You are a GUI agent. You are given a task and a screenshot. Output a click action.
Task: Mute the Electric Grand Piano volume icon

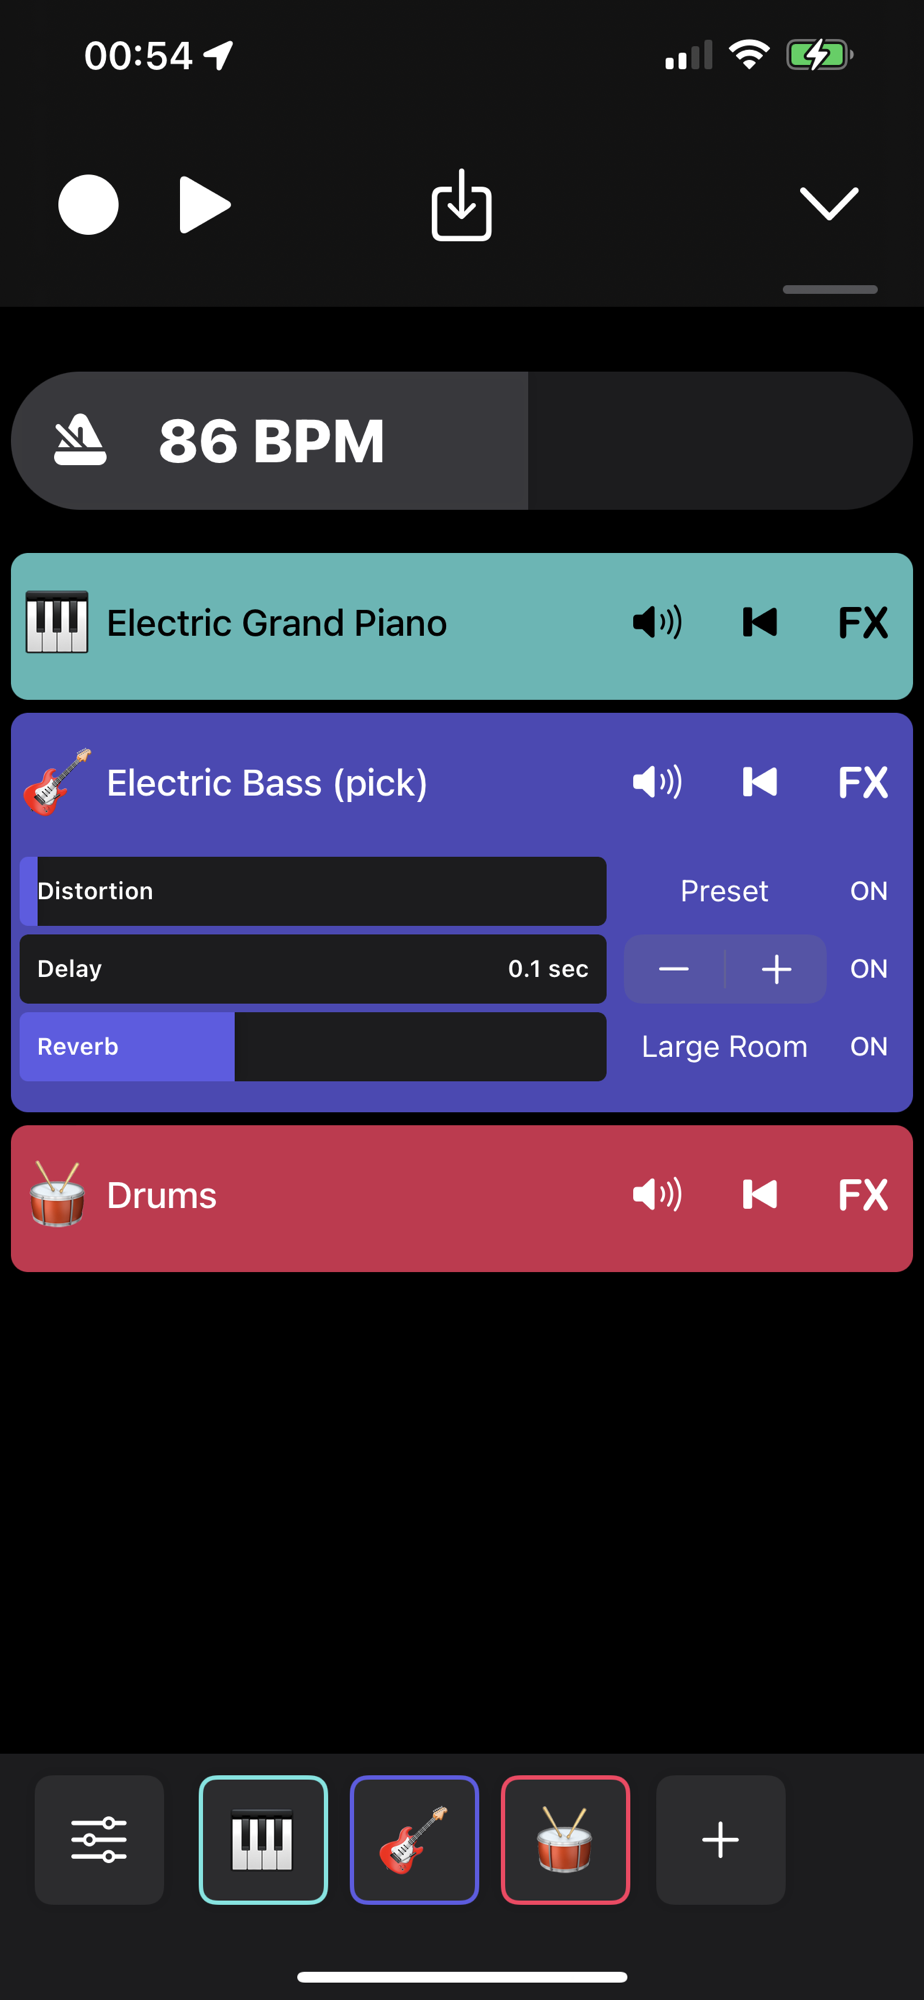tap(657, 623)
